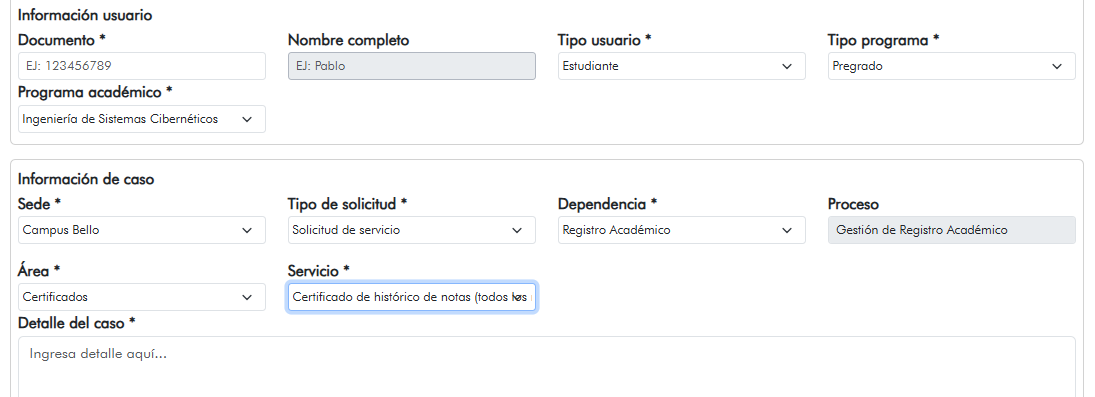Open the Servicio dropdown for certificado histórico
The width and height of the screenshot is (1095, 397).
[x=412, y=297]
